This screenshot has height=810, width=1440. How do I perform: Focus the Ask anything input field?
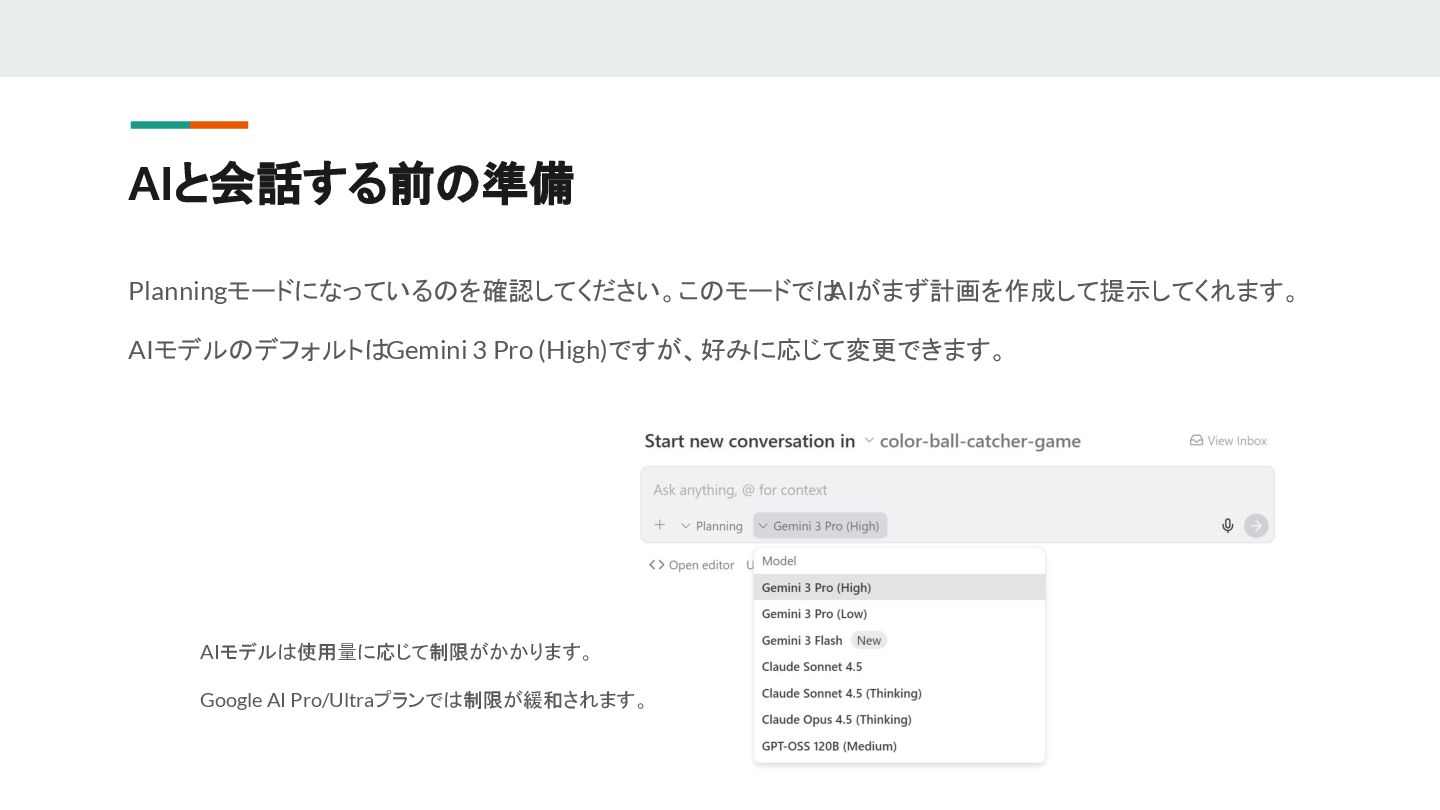(x=957, y=490)
